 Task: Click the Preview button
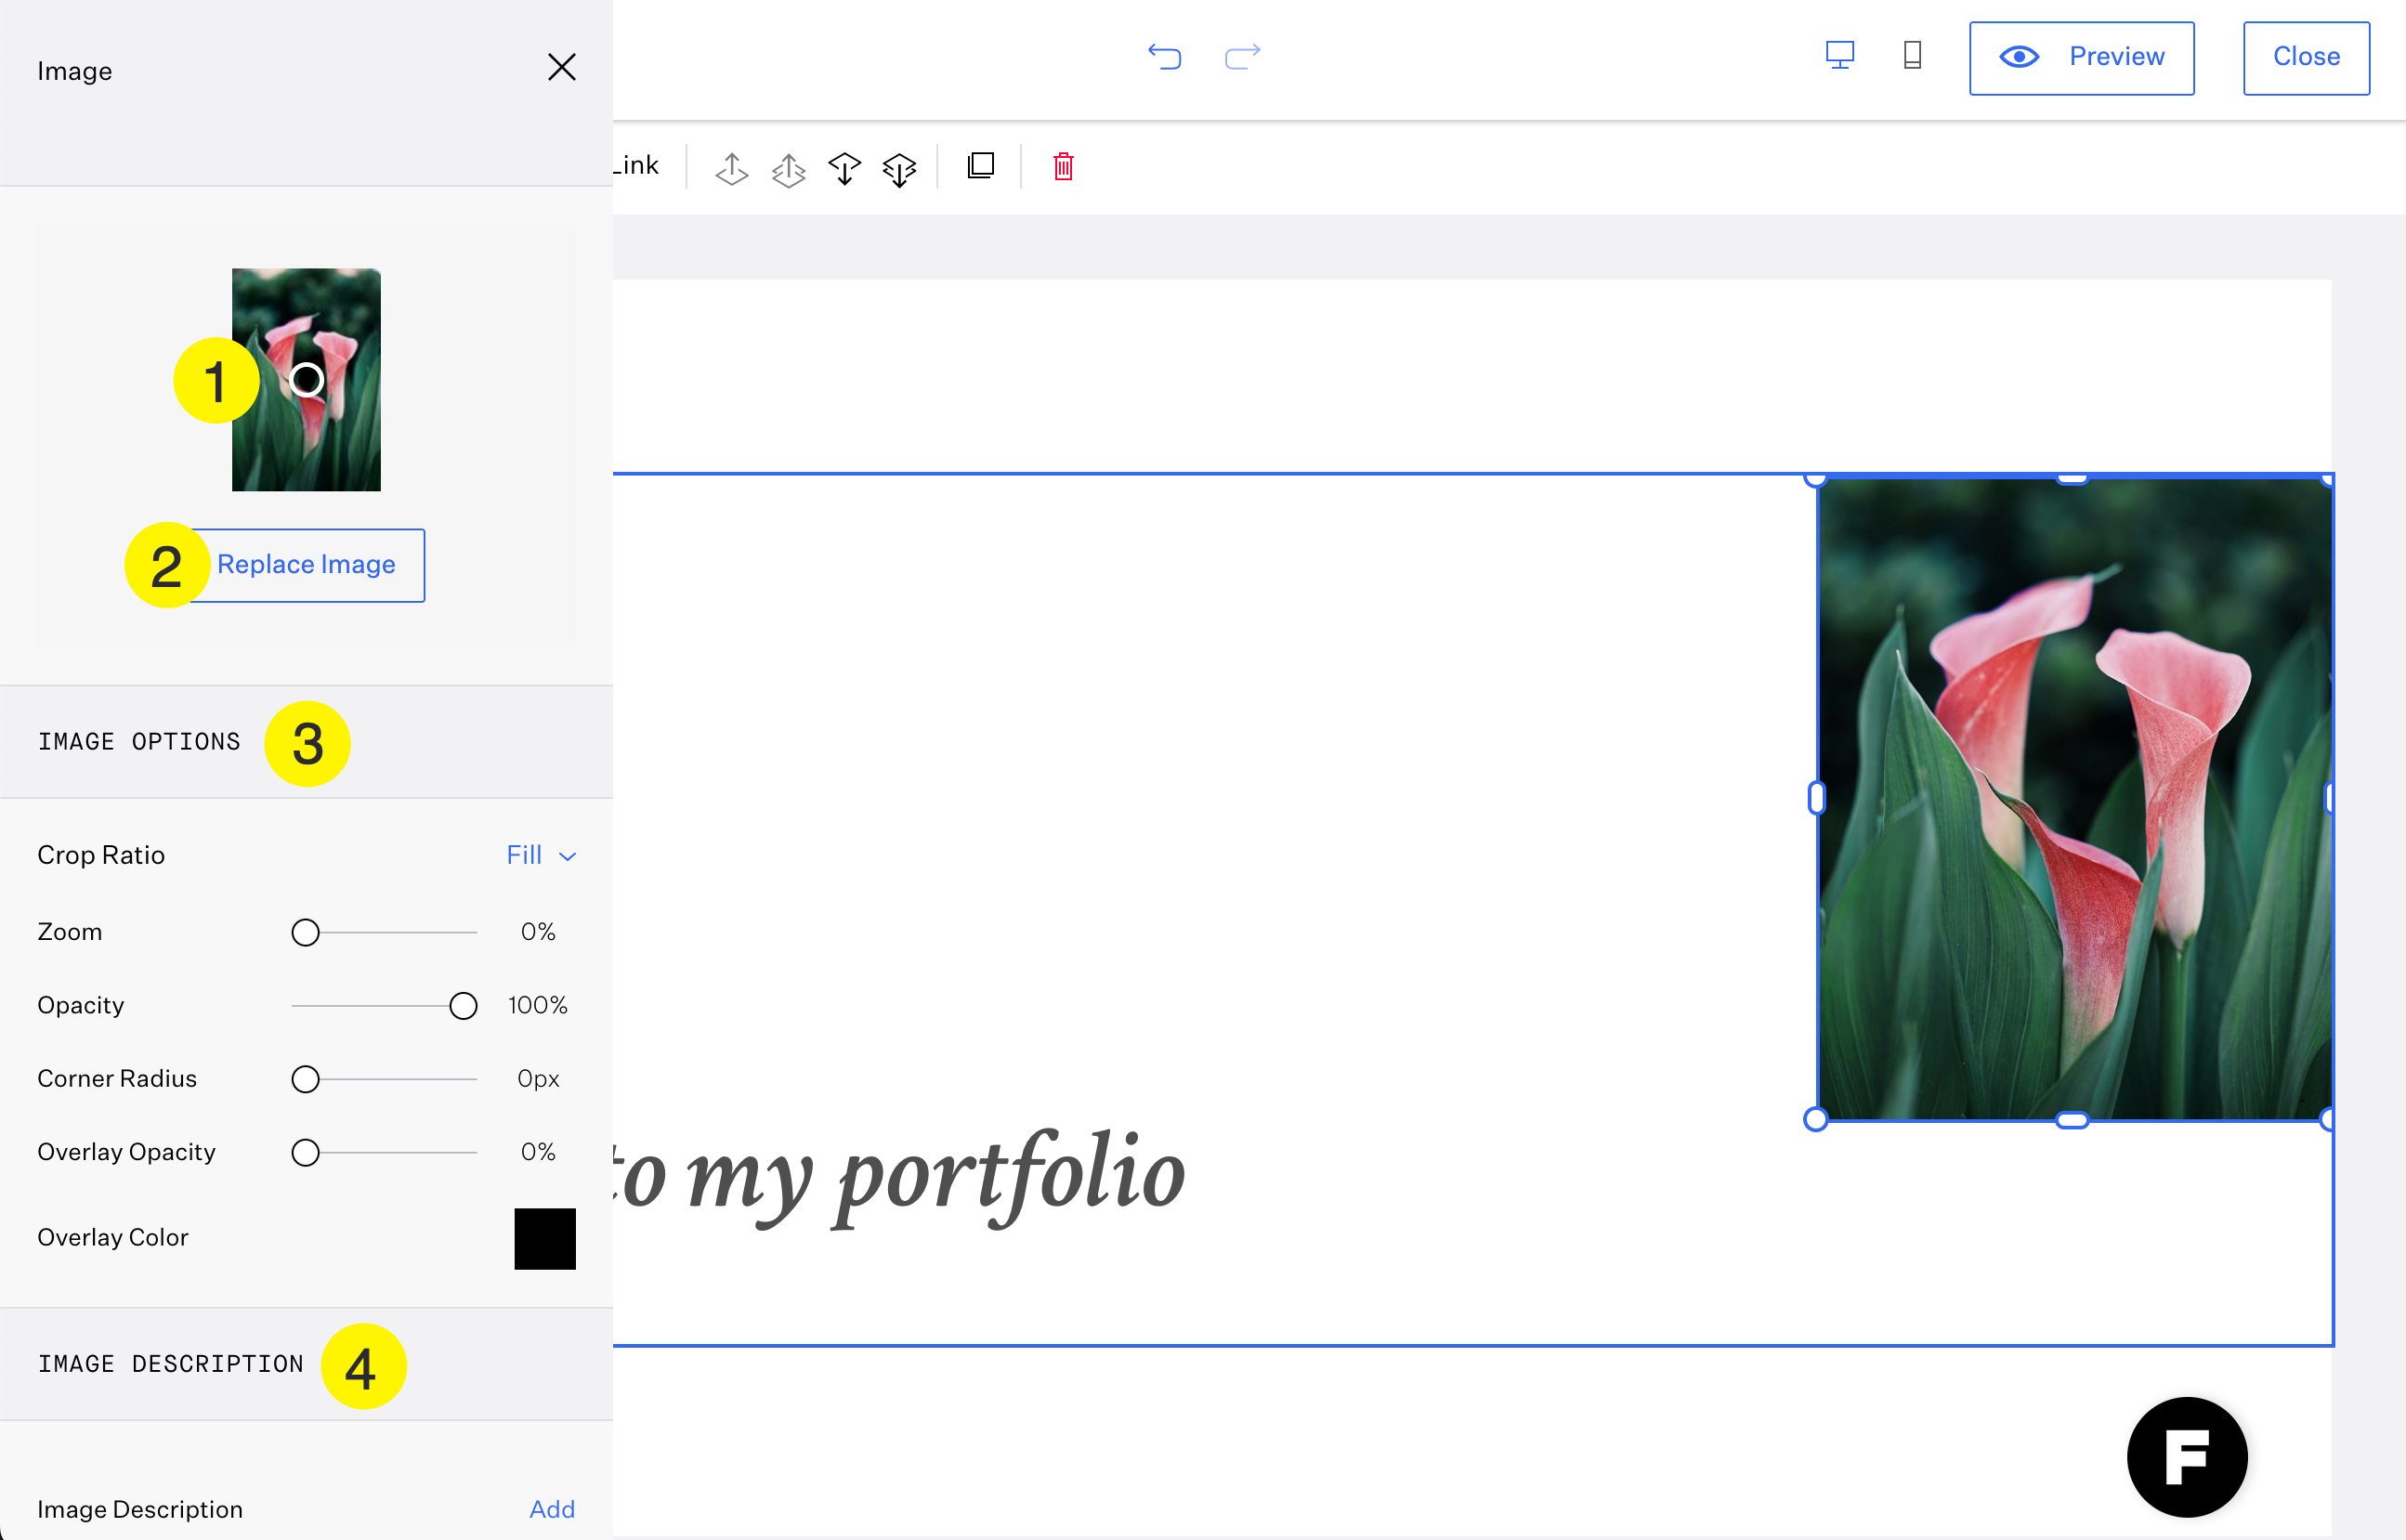tap(2081, 57)
